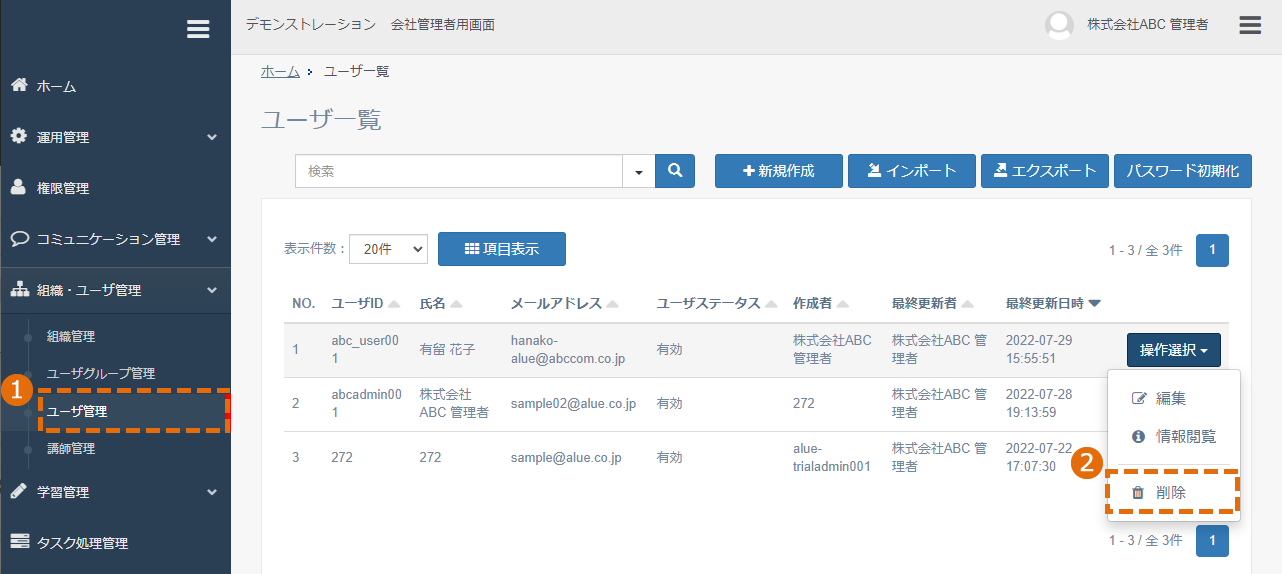Sort by 作成者 column arrow
This screenshot has width=1282, height=574.
point(842,304)
